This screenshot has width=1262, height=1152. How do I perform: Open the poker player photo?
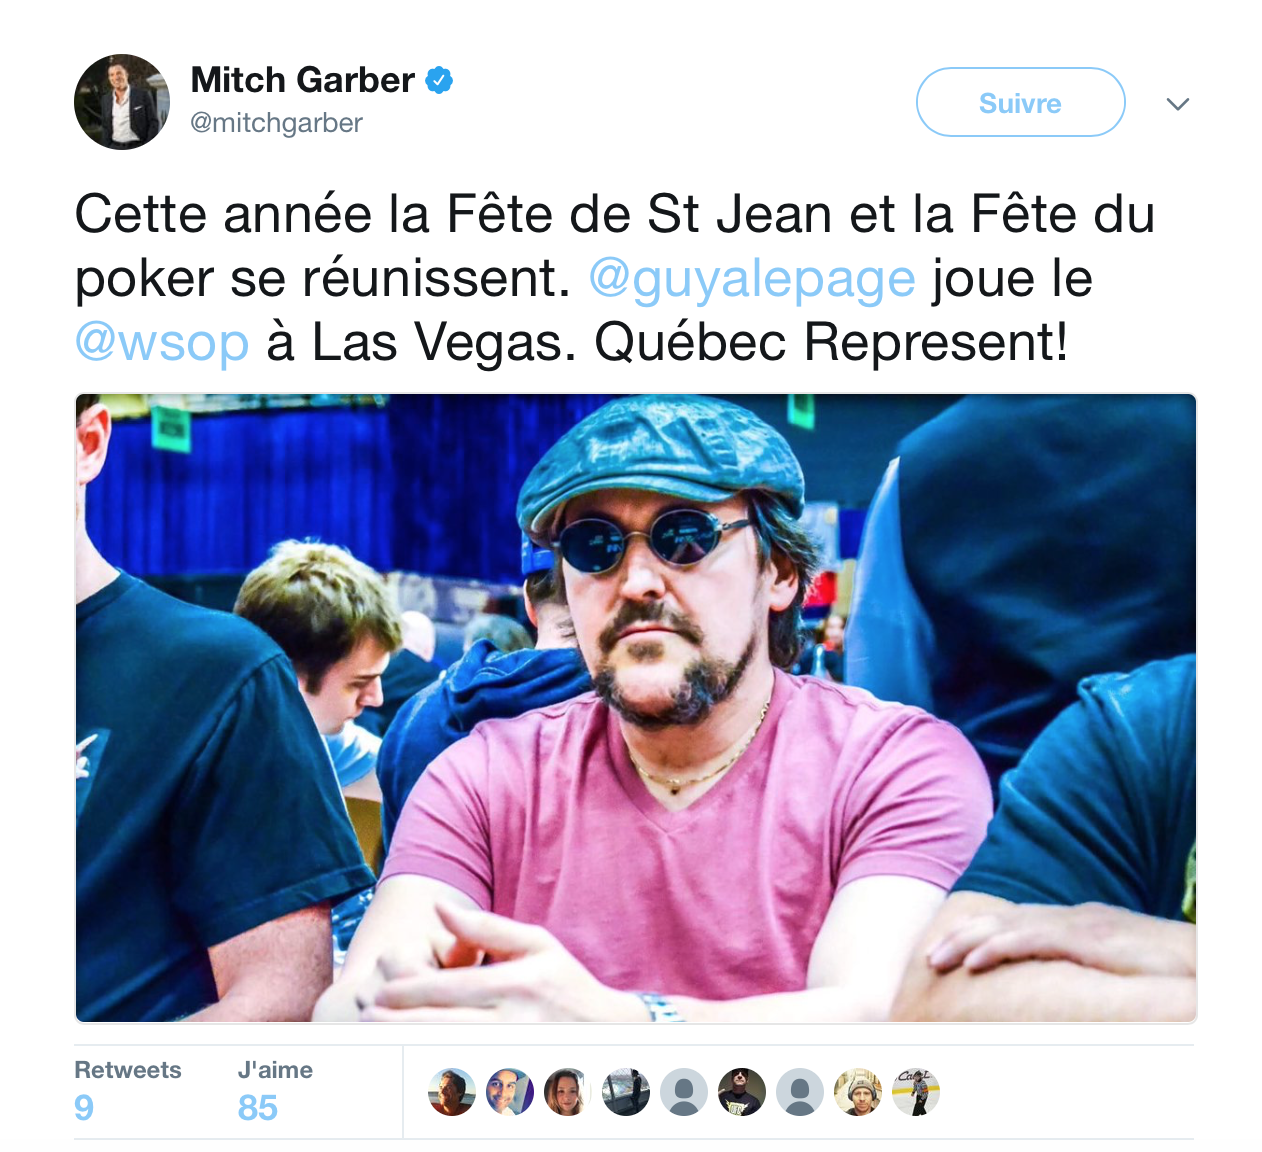pyautogui.click(x=636, y=708)
